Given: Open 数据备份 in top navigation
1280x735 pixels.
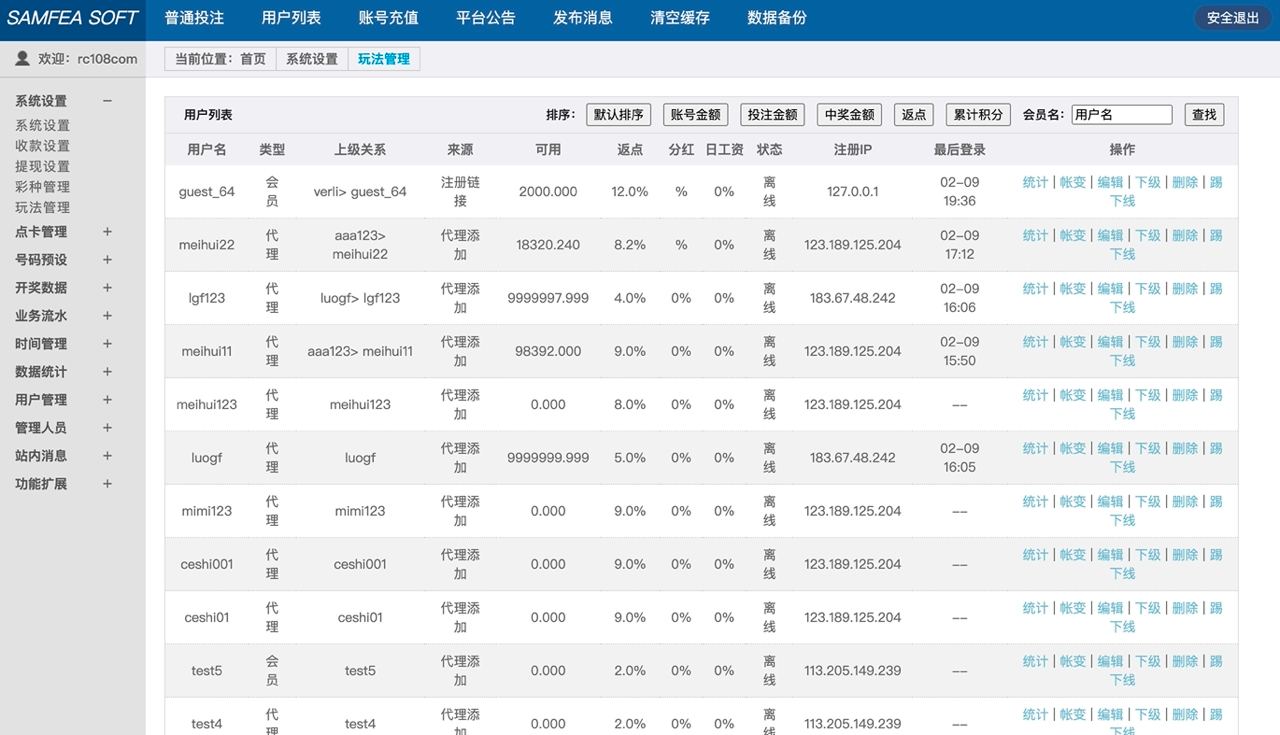Looking at the screenshot, I should point(777,18).
